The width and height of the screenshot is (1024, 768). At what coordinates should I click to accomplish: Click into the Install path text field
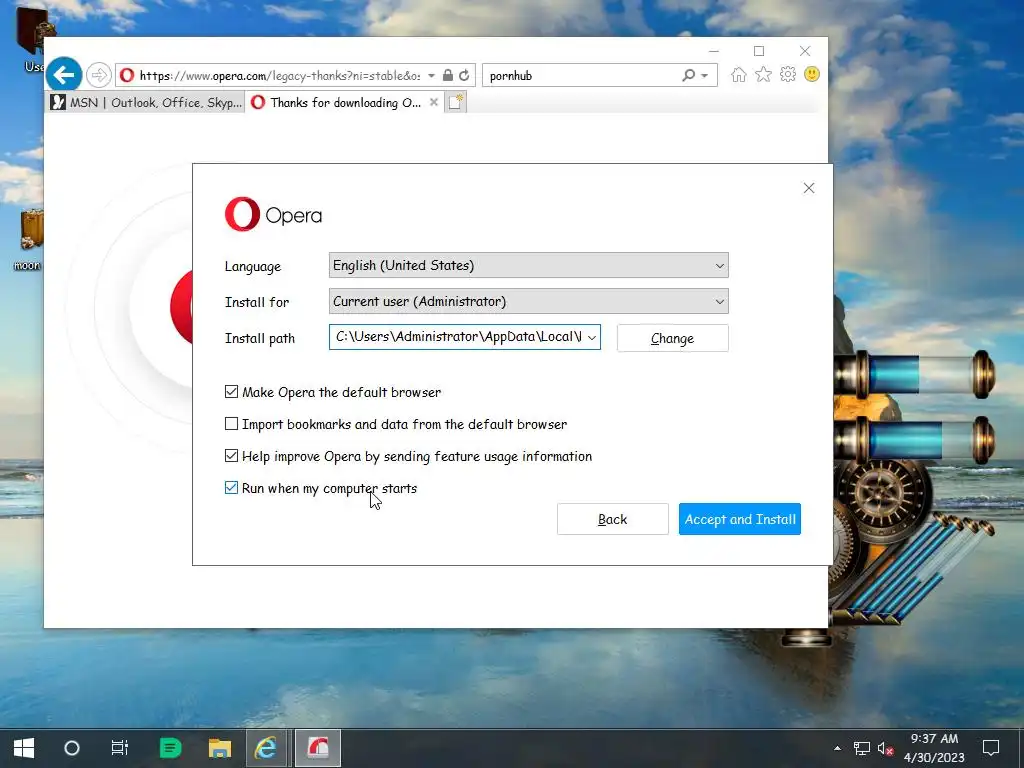457,337
